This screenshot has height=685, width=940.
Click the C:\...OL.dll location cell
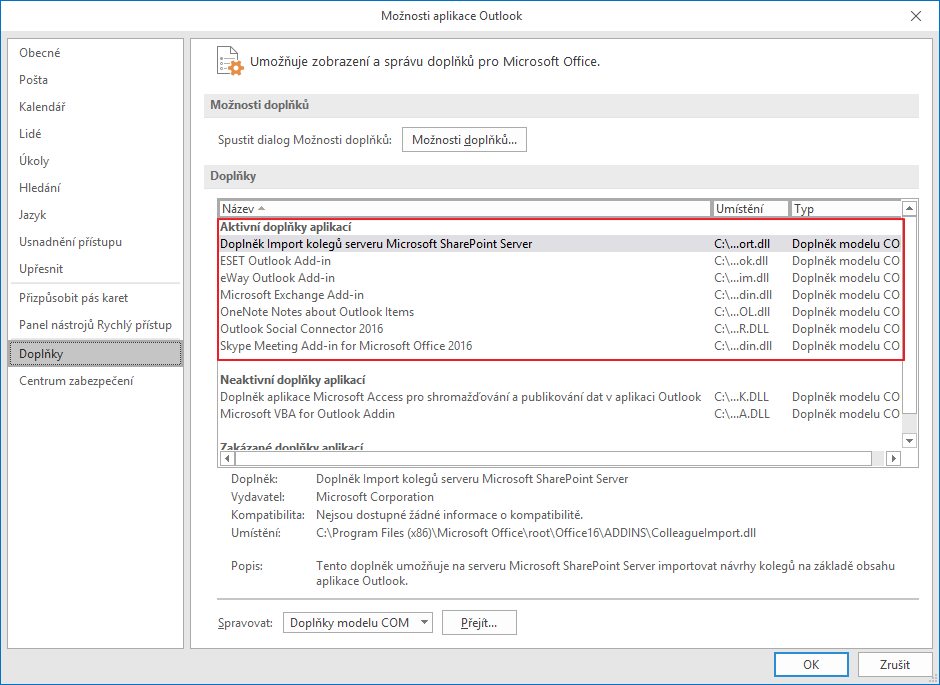[x=742, y=312]
